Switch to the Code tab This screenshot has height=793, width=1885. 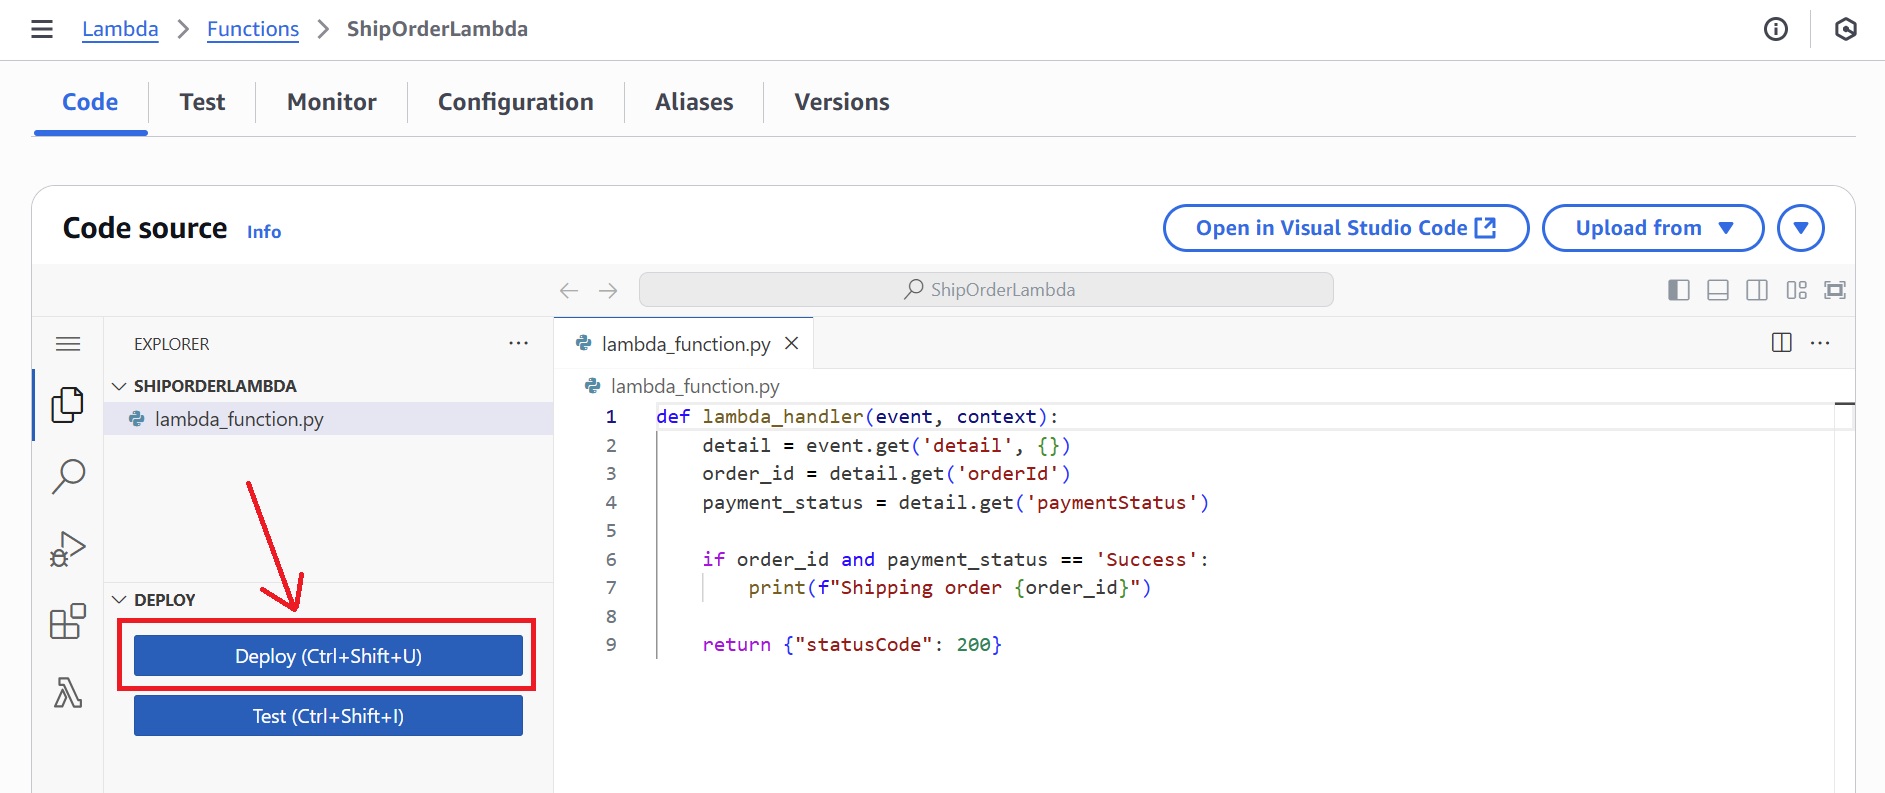pyautogui.click(x=90, y=102)
